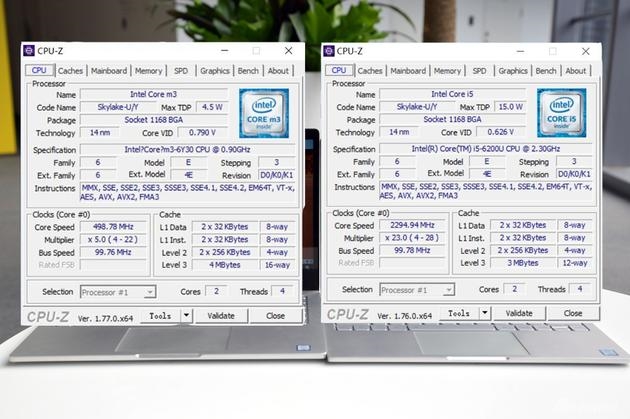
Task: Click the 12-way Level 3 associativity value
Action: pos(575,263)
